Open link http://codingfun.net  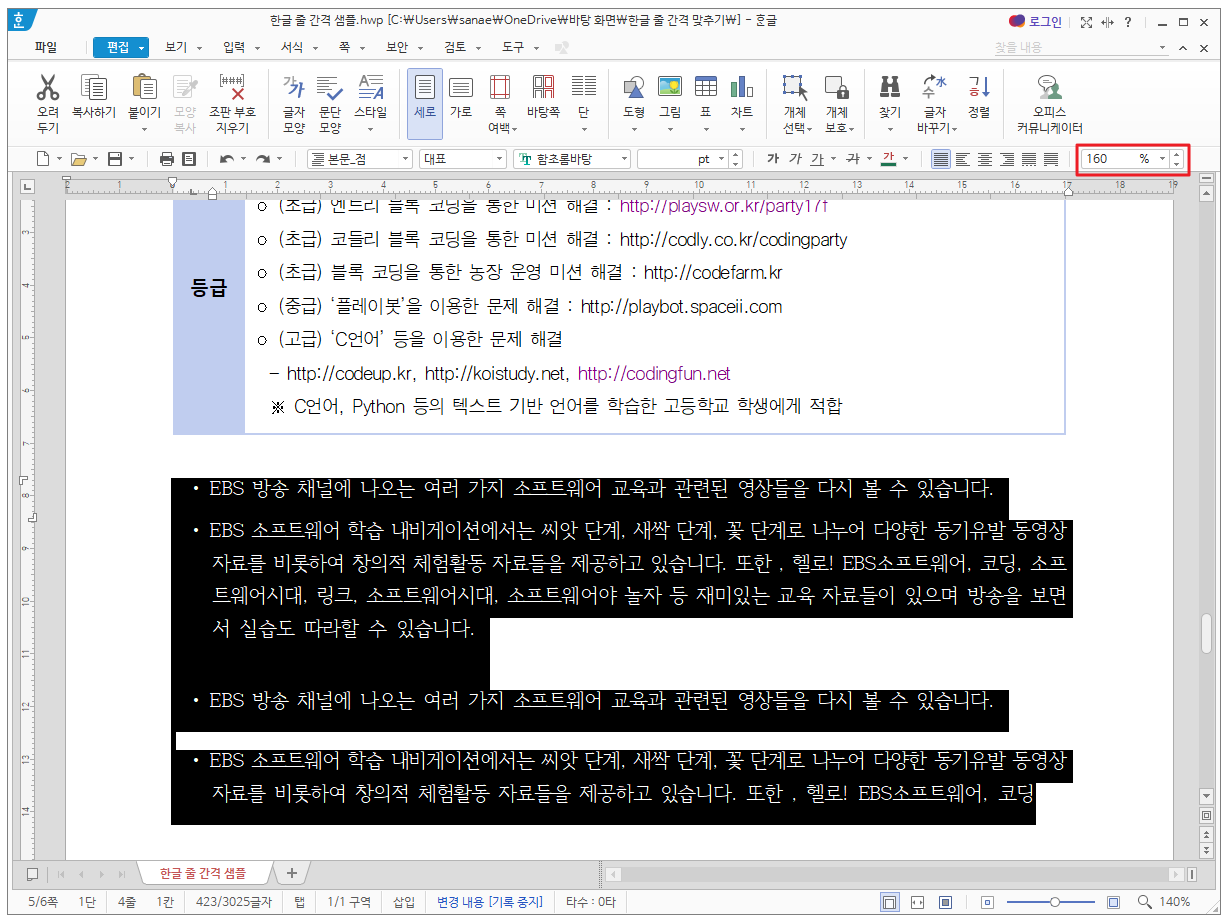(x=654, y=374)
